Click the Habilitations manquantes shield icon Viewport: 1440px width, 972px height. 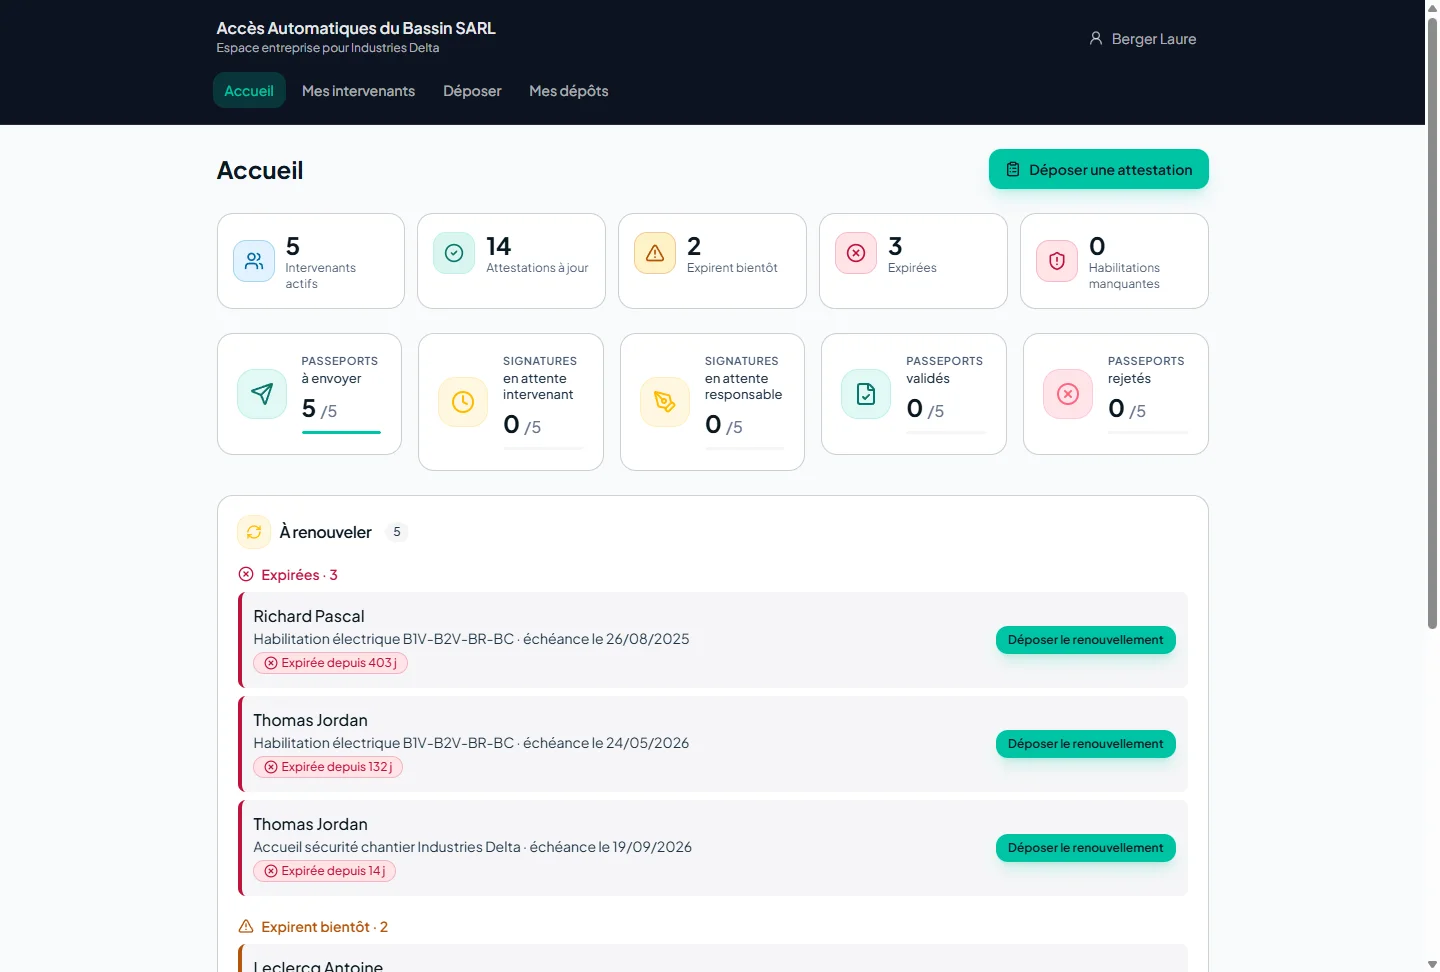click(1057, 261)
